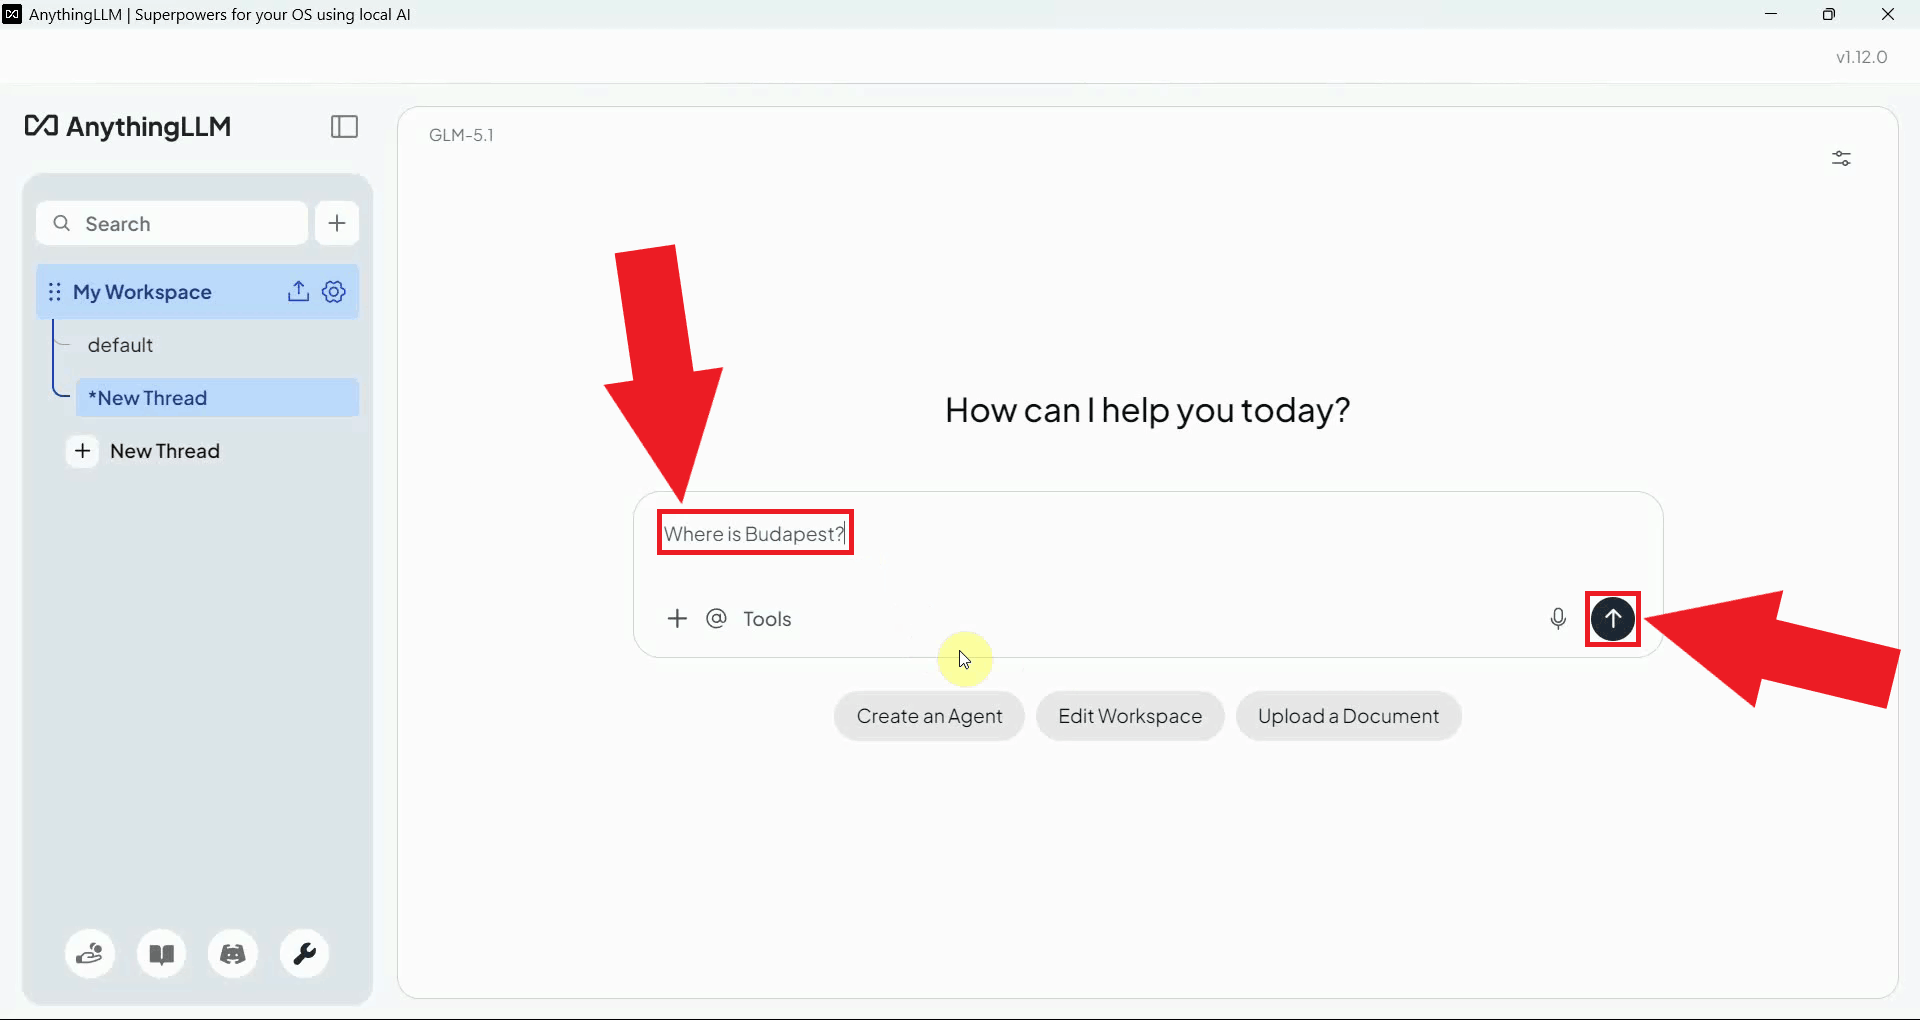The image size is (1920, 1020).
Task: Click the Edit Workspace button
Action: (x=1129, y=716)
